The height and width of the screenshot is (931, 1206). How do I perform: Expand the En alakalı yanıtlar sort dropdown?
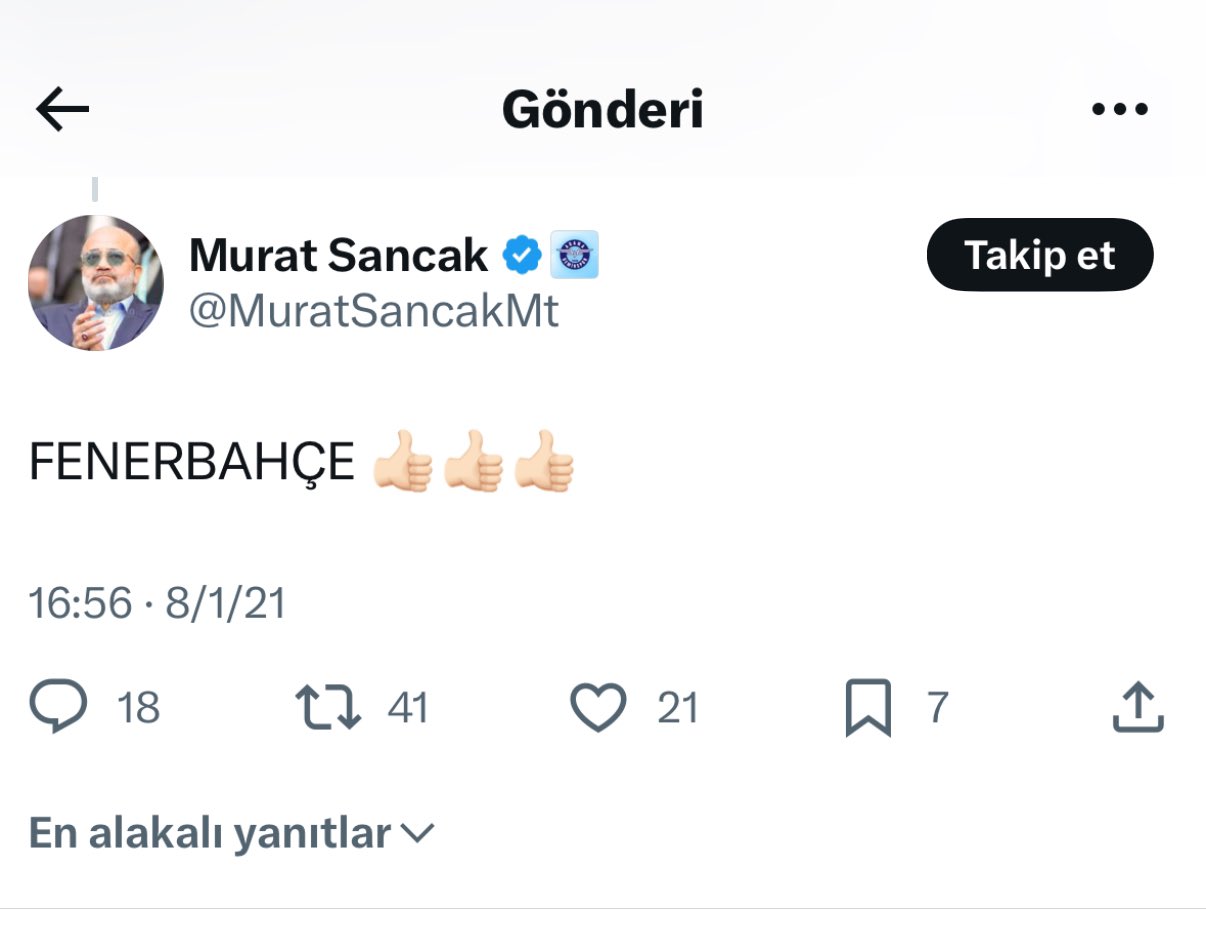click(x=231, y=832)
